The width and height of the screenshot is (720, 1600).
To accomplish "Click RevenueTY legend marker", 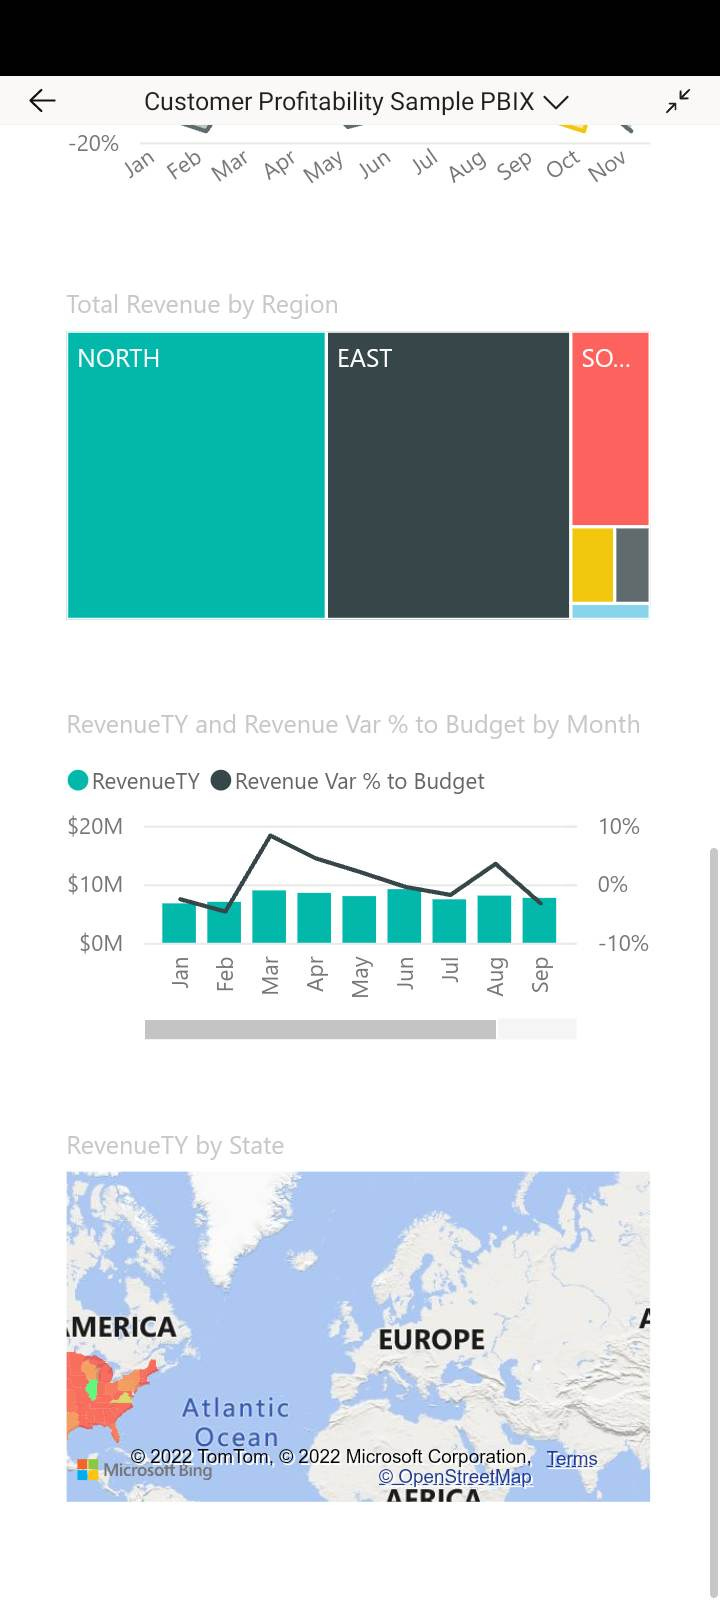I will point(78,781).
